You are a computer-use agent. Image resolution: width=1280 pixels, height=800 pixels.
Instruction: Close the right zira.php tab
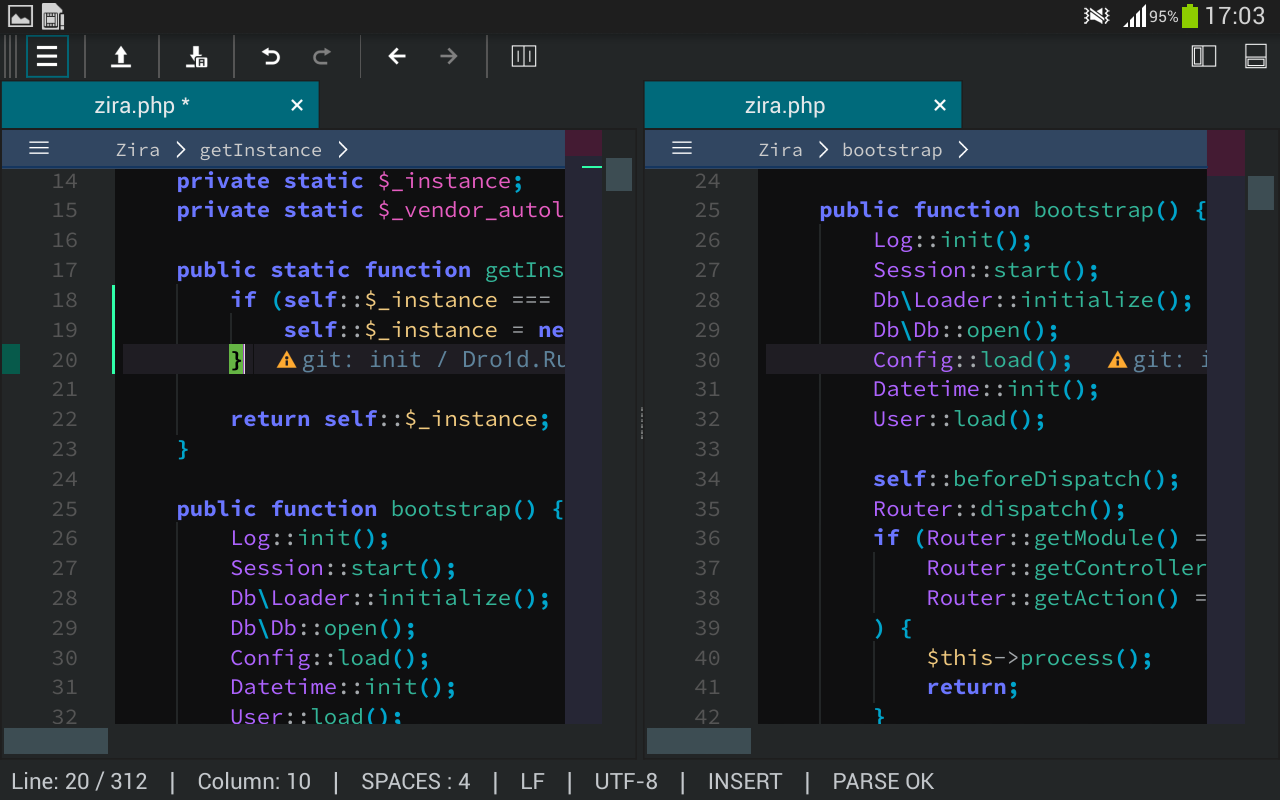click(939, 106)
